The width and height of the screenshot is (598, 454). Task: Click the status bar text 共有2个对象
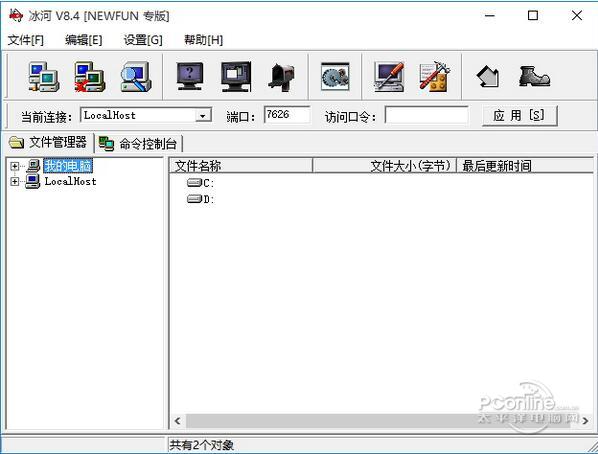(x=202, y=445)
